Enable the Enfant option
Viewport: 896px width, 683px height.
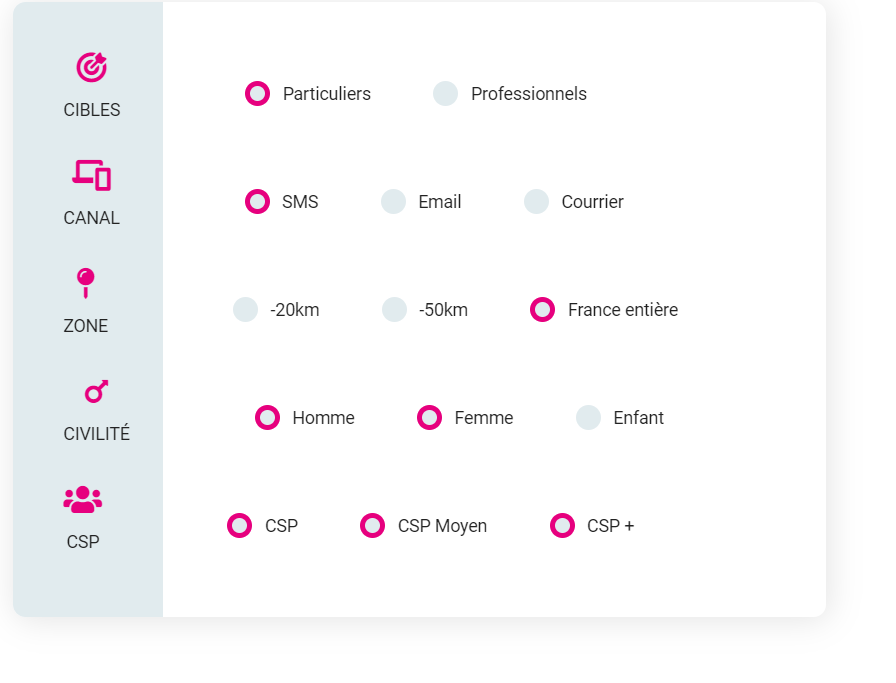[x=589, y=418]
